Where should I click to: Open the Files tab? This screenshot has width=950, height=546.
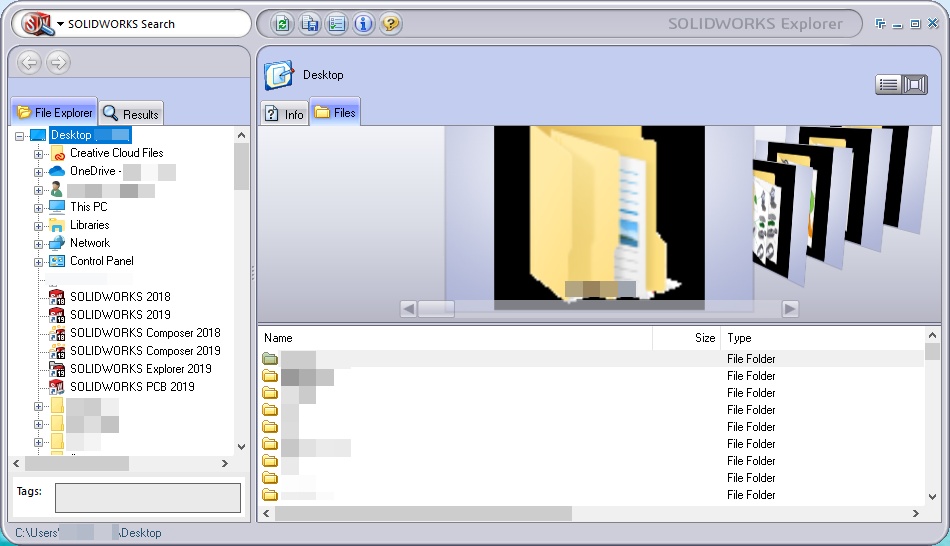[x=335, y=112]
